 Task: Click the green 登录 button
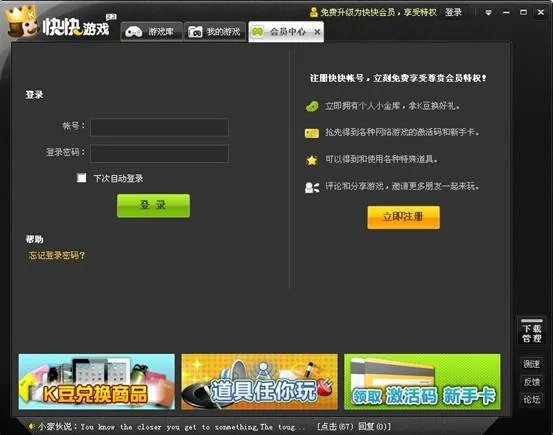[153, 205]
